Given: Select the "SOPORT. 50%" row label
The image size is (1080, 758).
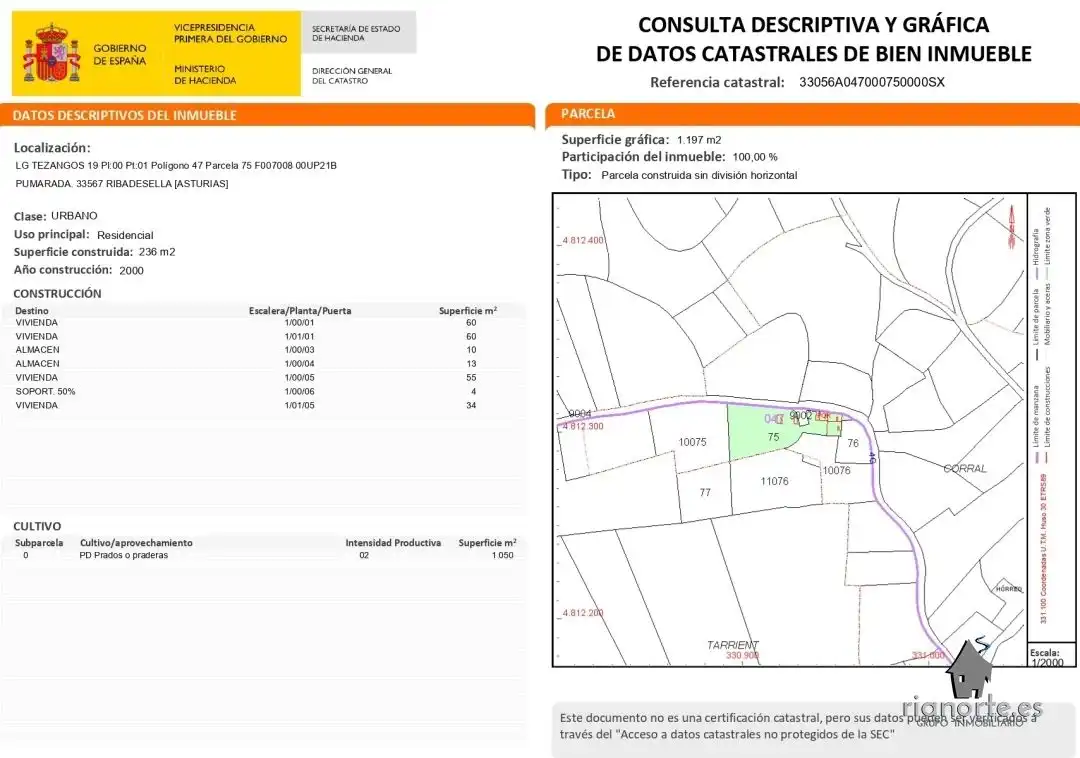Looking at the screenshot, I should [x=45, y=391].
